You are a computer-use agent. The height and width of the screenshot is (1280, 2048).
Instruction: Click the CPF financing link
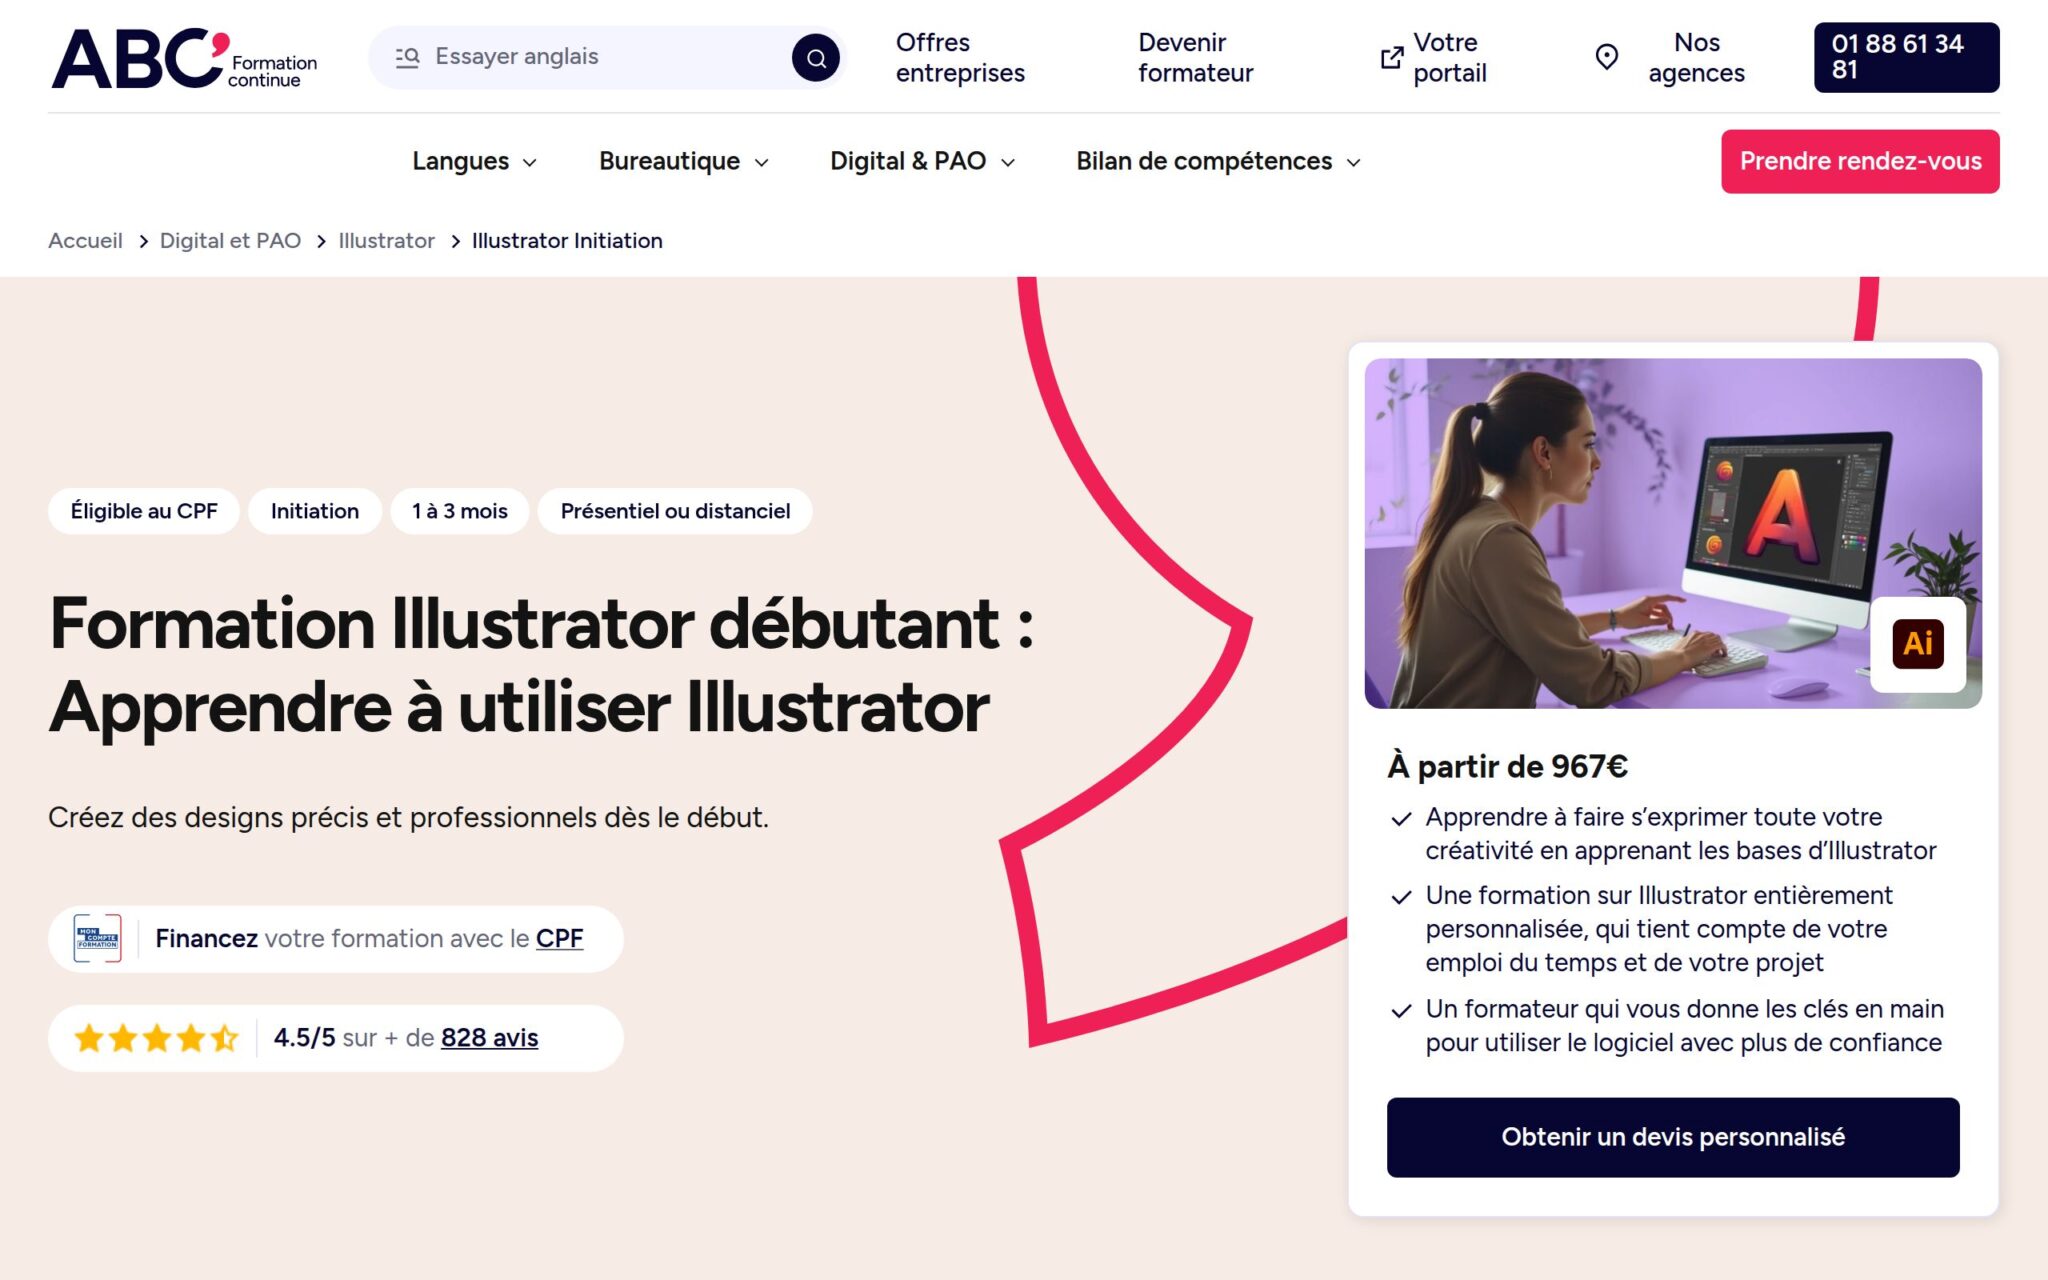click(559, 938)
